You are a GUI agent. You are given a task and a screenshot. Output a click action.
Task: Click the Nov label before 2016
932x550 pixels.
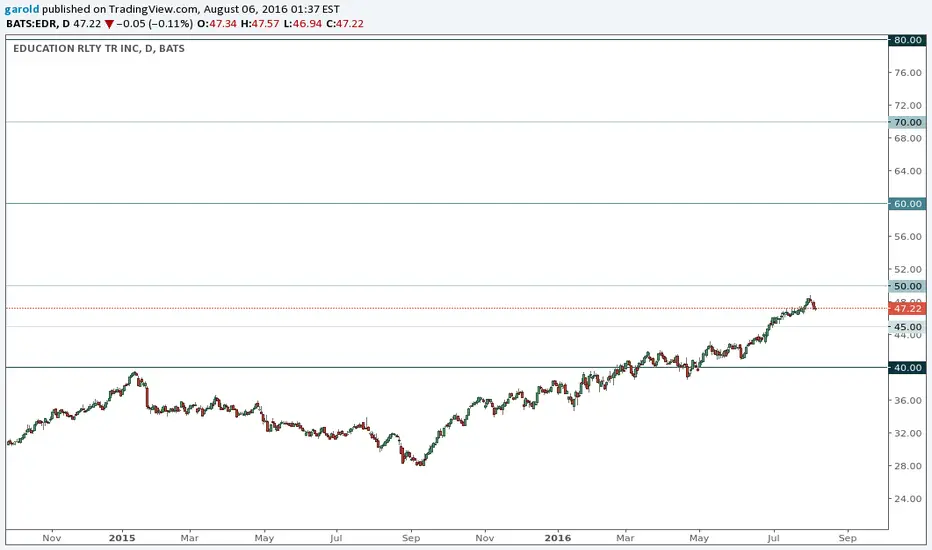[484, 538]
